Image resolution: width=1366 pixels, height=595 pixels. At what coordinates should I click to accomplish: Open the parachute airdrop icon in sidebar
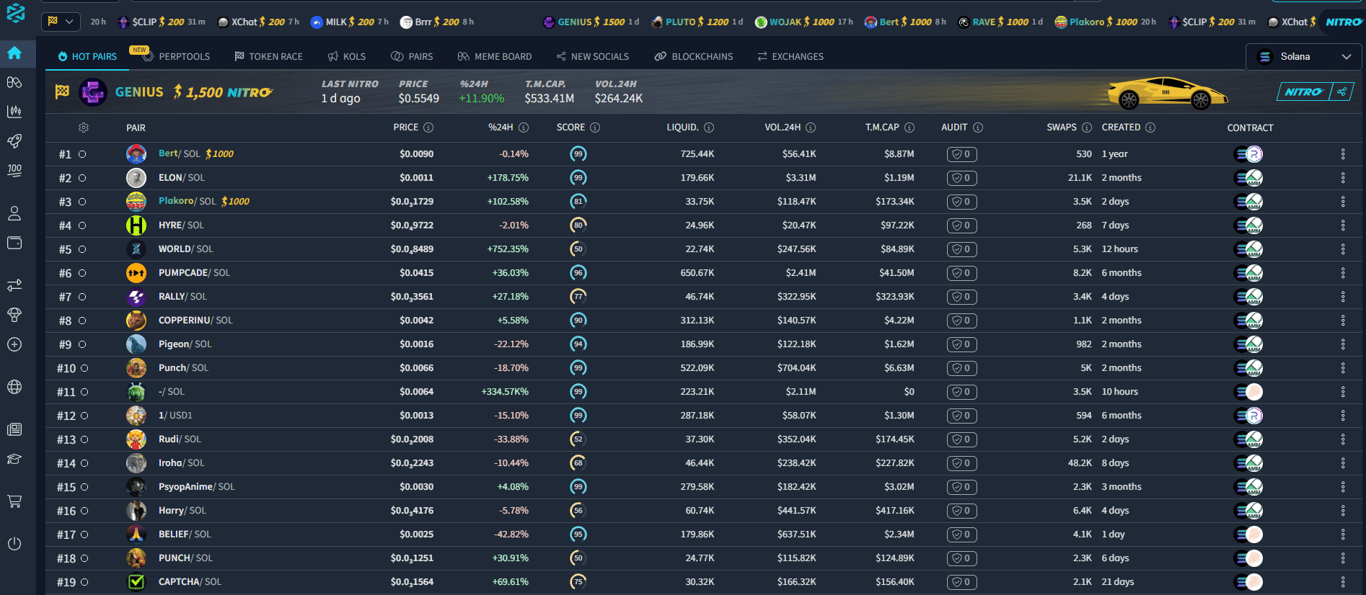coord(14,314)
